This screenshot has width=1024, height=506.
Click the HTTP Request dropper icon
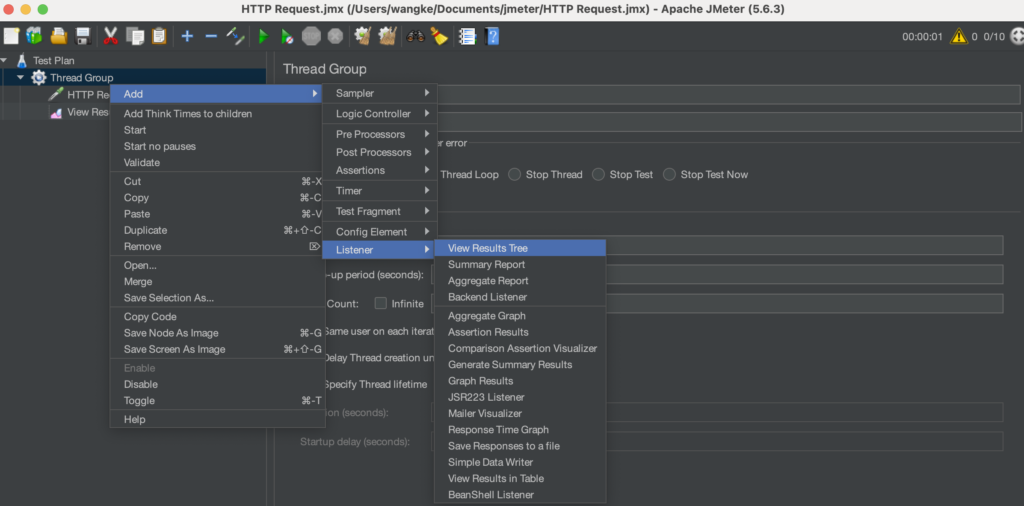[x=56, y=95]
